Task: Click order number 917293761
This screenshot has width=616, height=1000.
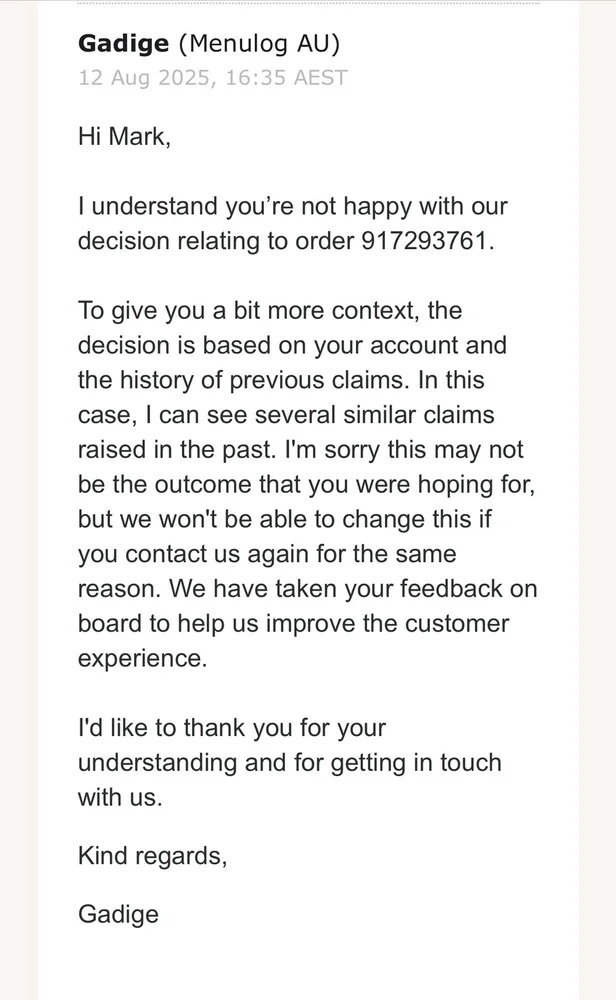Action: point(427,241)
